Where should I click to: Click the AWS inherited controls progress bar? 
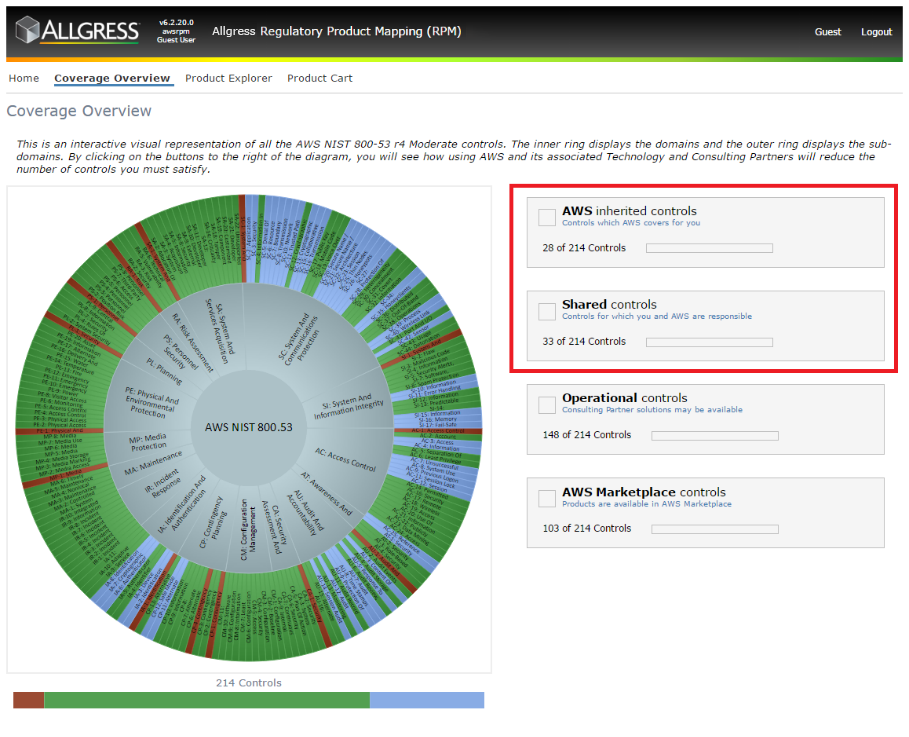point(709,248)
